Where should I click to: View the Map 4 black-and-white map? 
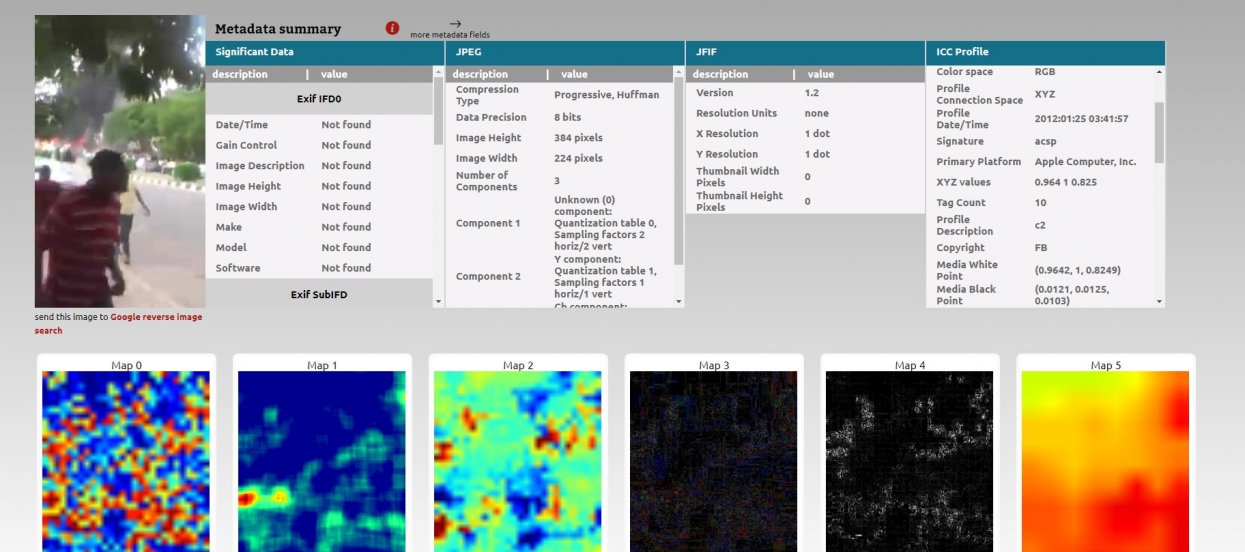coord(909,460)
